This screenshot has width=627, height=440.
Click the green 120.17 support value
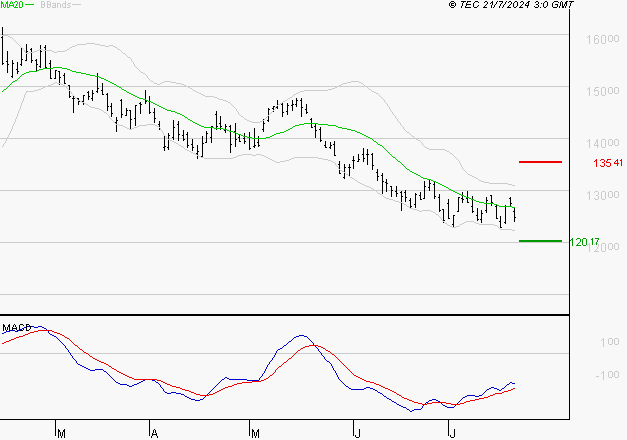[x=584, y=242]
